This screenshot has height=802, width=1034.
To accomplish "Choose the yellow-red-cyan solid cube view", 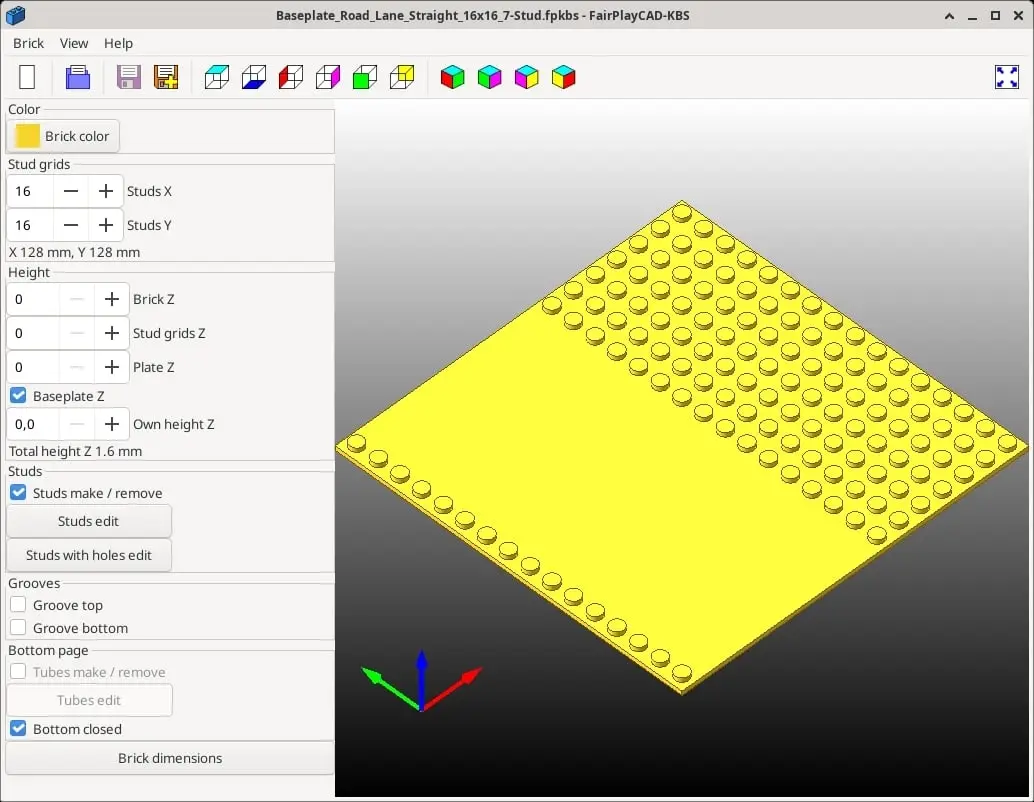I will 563,77.
